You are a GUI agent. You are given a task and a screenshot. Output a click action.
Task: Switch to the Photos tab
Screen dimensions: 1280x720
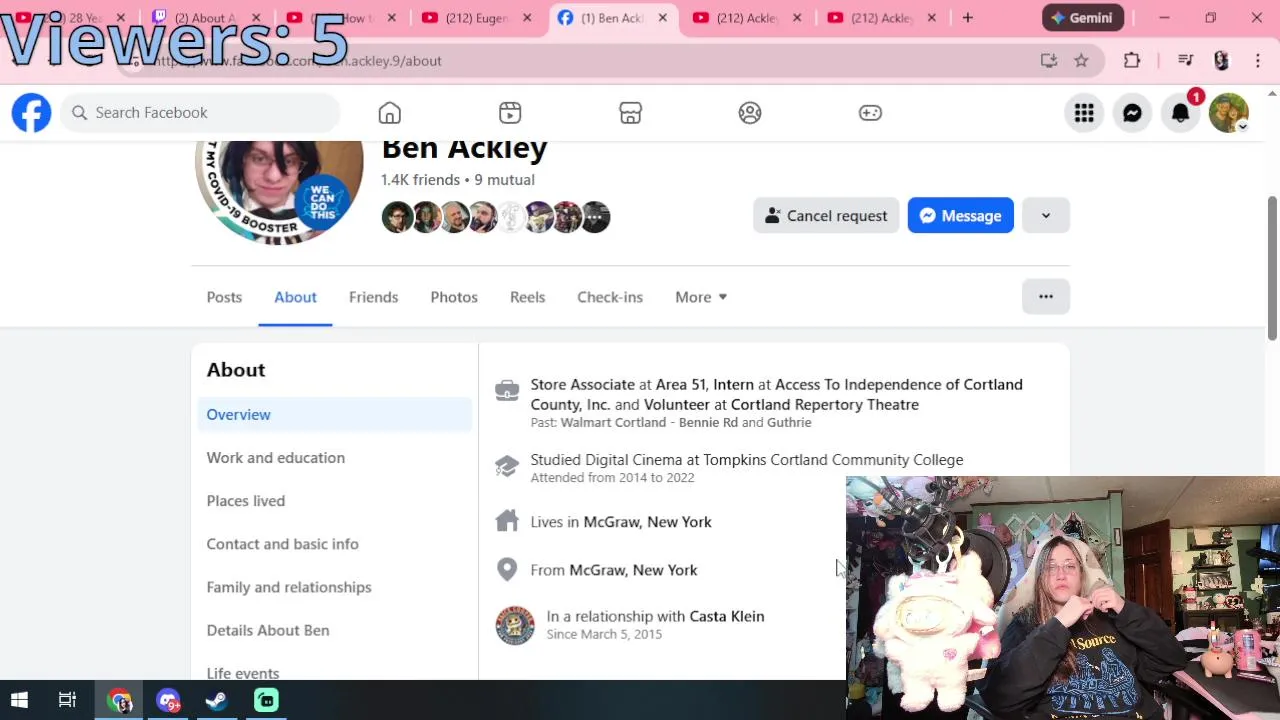[454, 297]
